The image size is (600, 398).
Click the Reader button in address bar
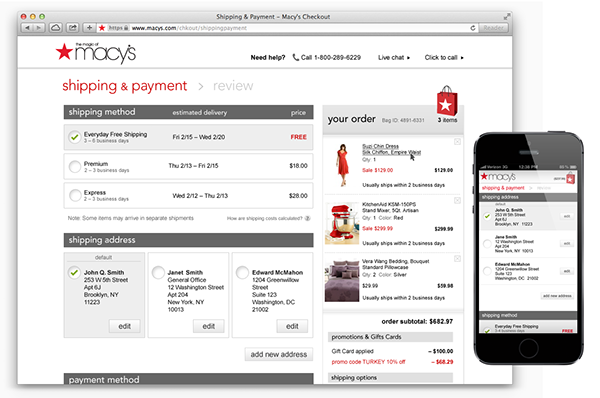coord(493,28)
